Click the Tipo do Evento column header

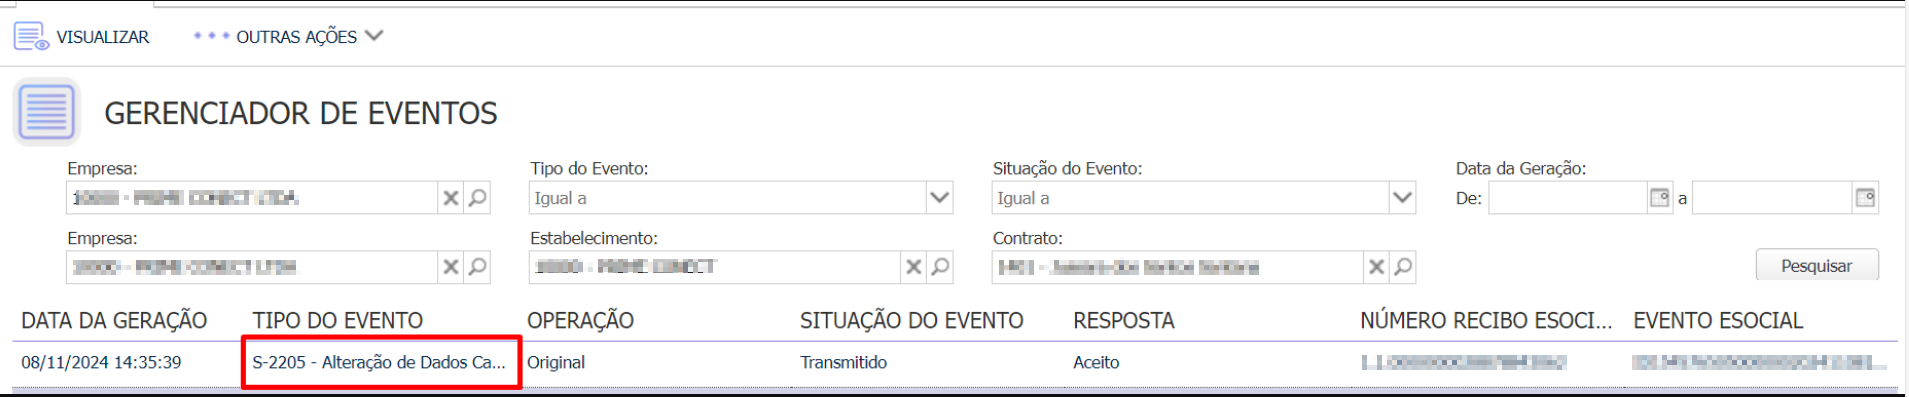(x=337, y=321)
